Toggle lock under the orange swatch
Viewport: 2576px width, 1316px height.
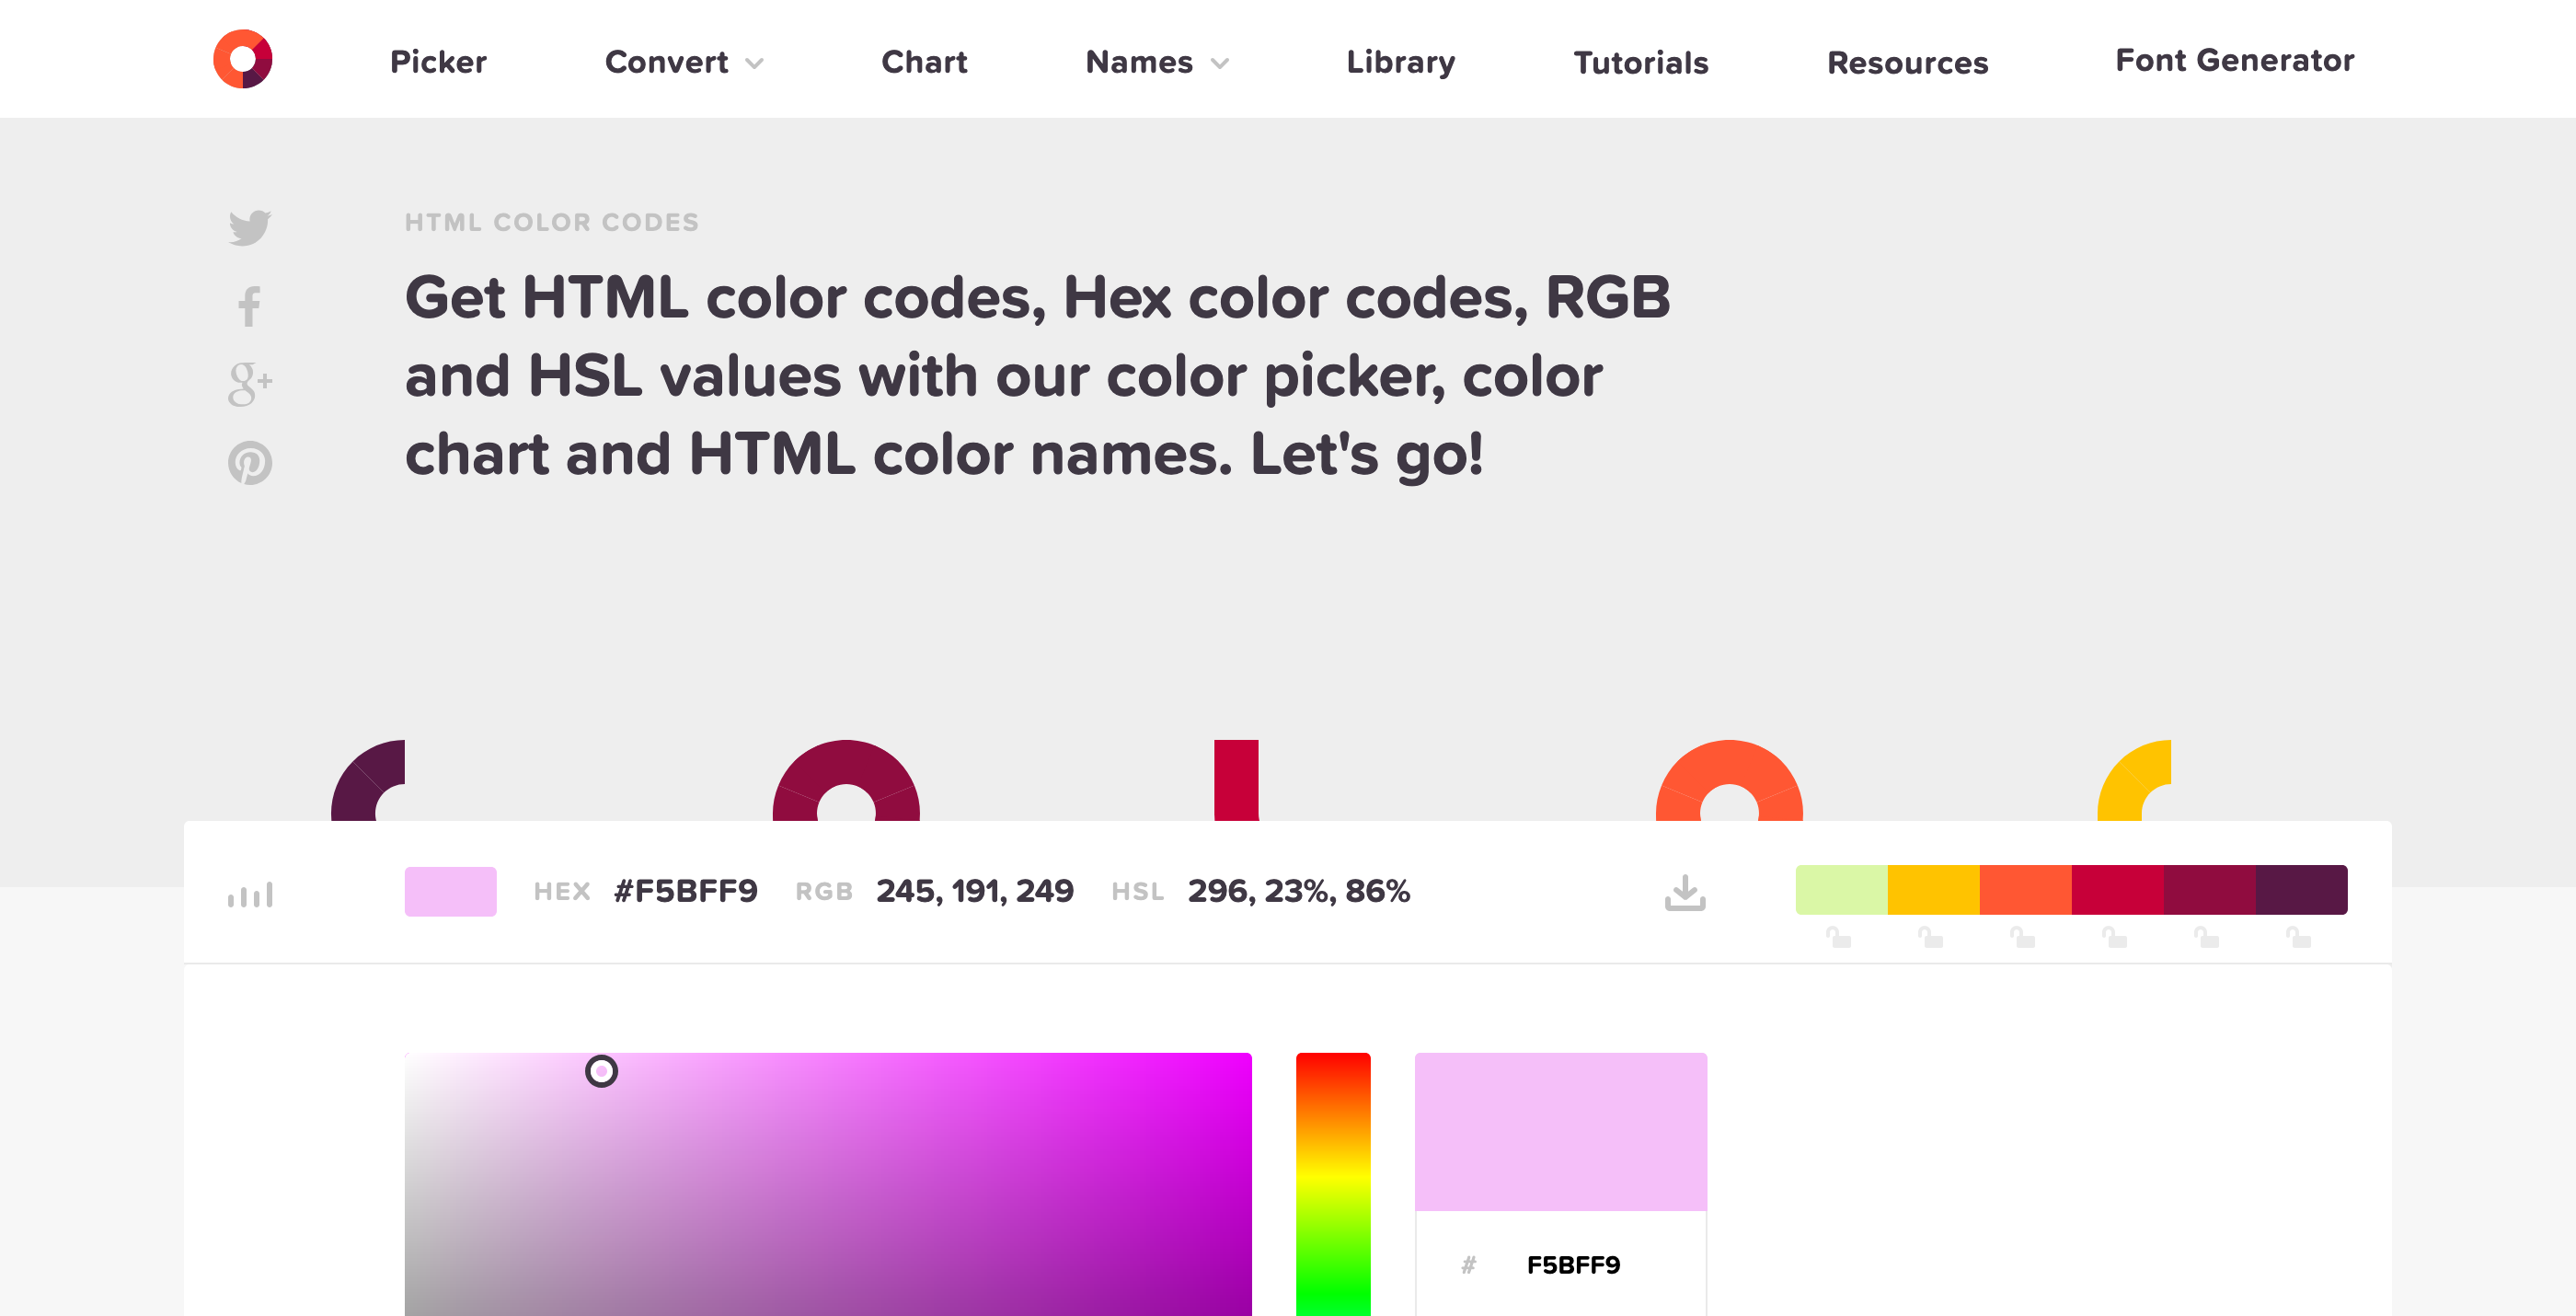click(x=2023, y=937)
